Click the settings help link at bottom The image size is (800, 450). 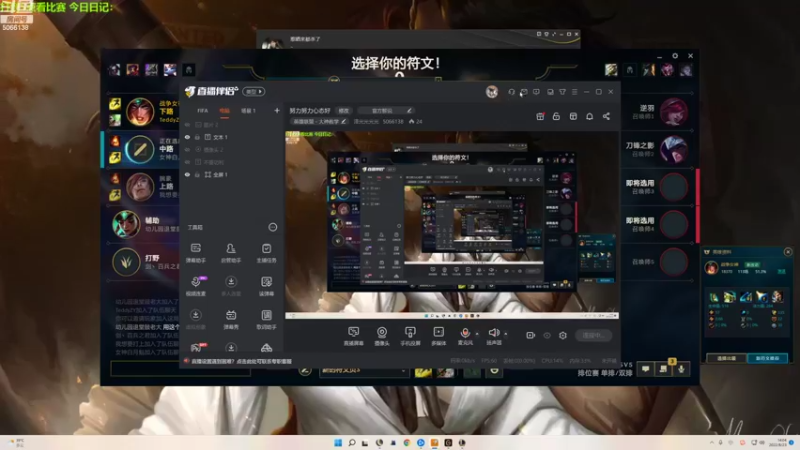pos(242,361)
